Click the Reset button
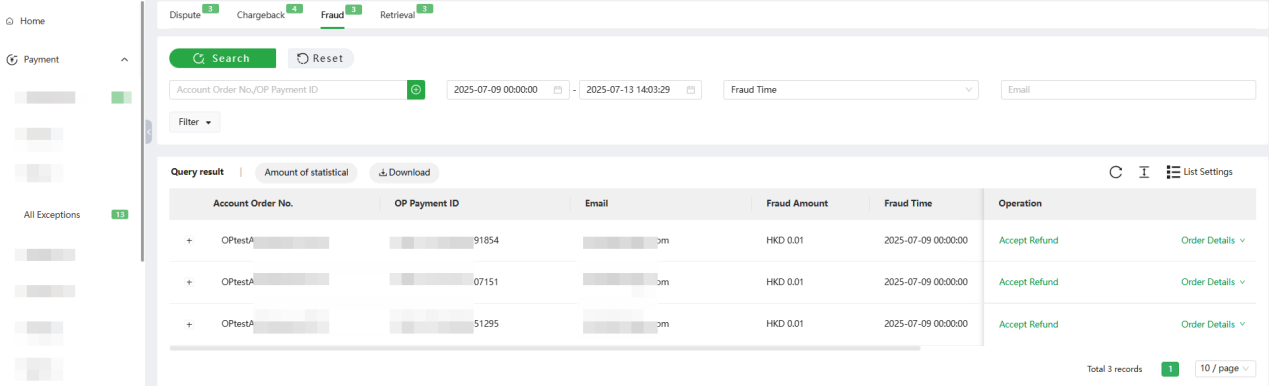This screenshot has width=1269, height=386. point(320,58)
